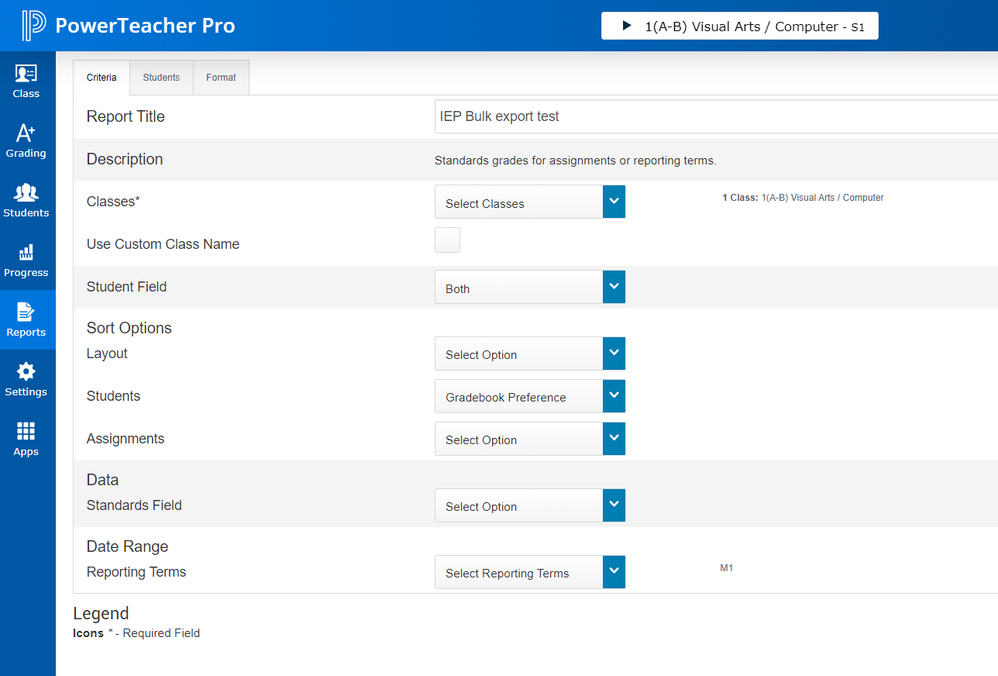Go to the Students sidebar icon
This screenshot has width=998, height=676.
pyautogui.click(x=26, y=194)
